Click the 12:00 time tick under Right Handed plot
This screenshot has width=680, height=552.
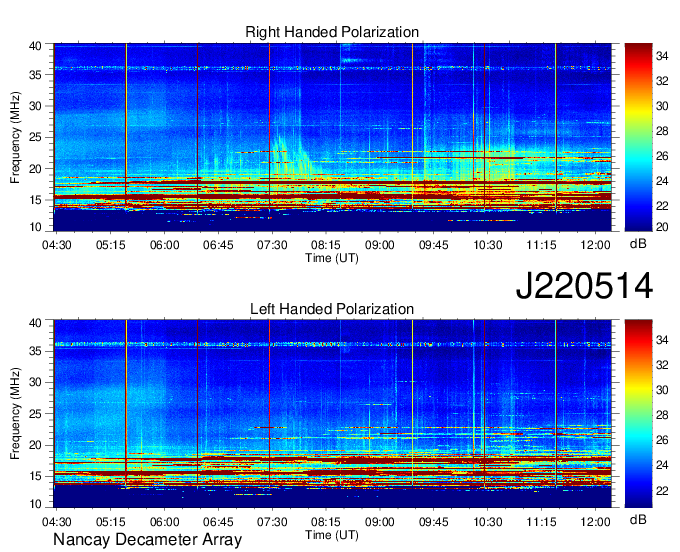click(x=595, y=245)
